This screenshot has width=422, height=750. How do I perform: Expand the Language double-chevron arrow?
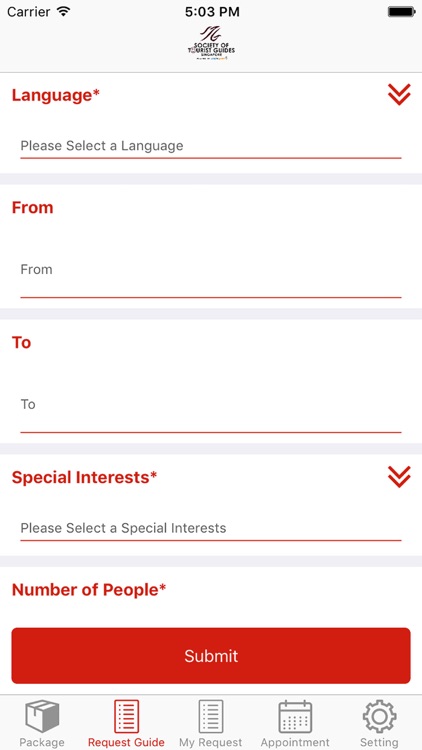[399, 94]
